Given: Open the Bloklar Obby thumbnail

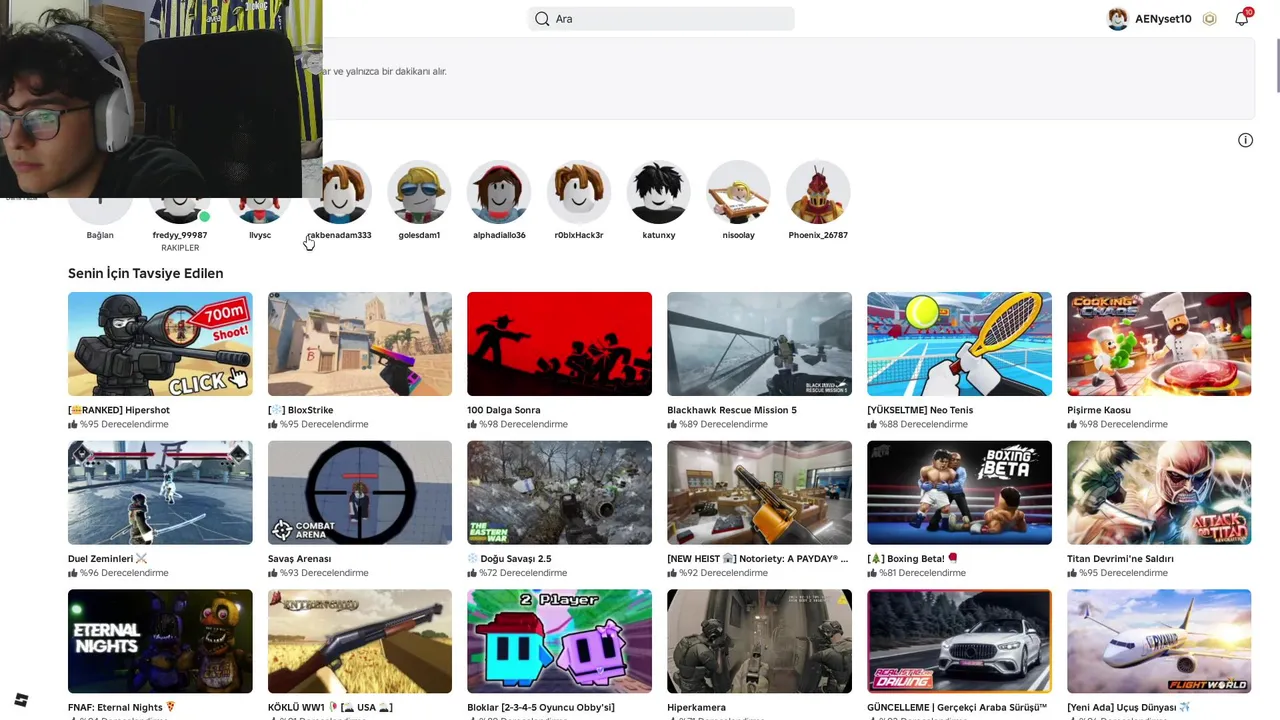Looking at the screenshot, I should coord(559,641).
